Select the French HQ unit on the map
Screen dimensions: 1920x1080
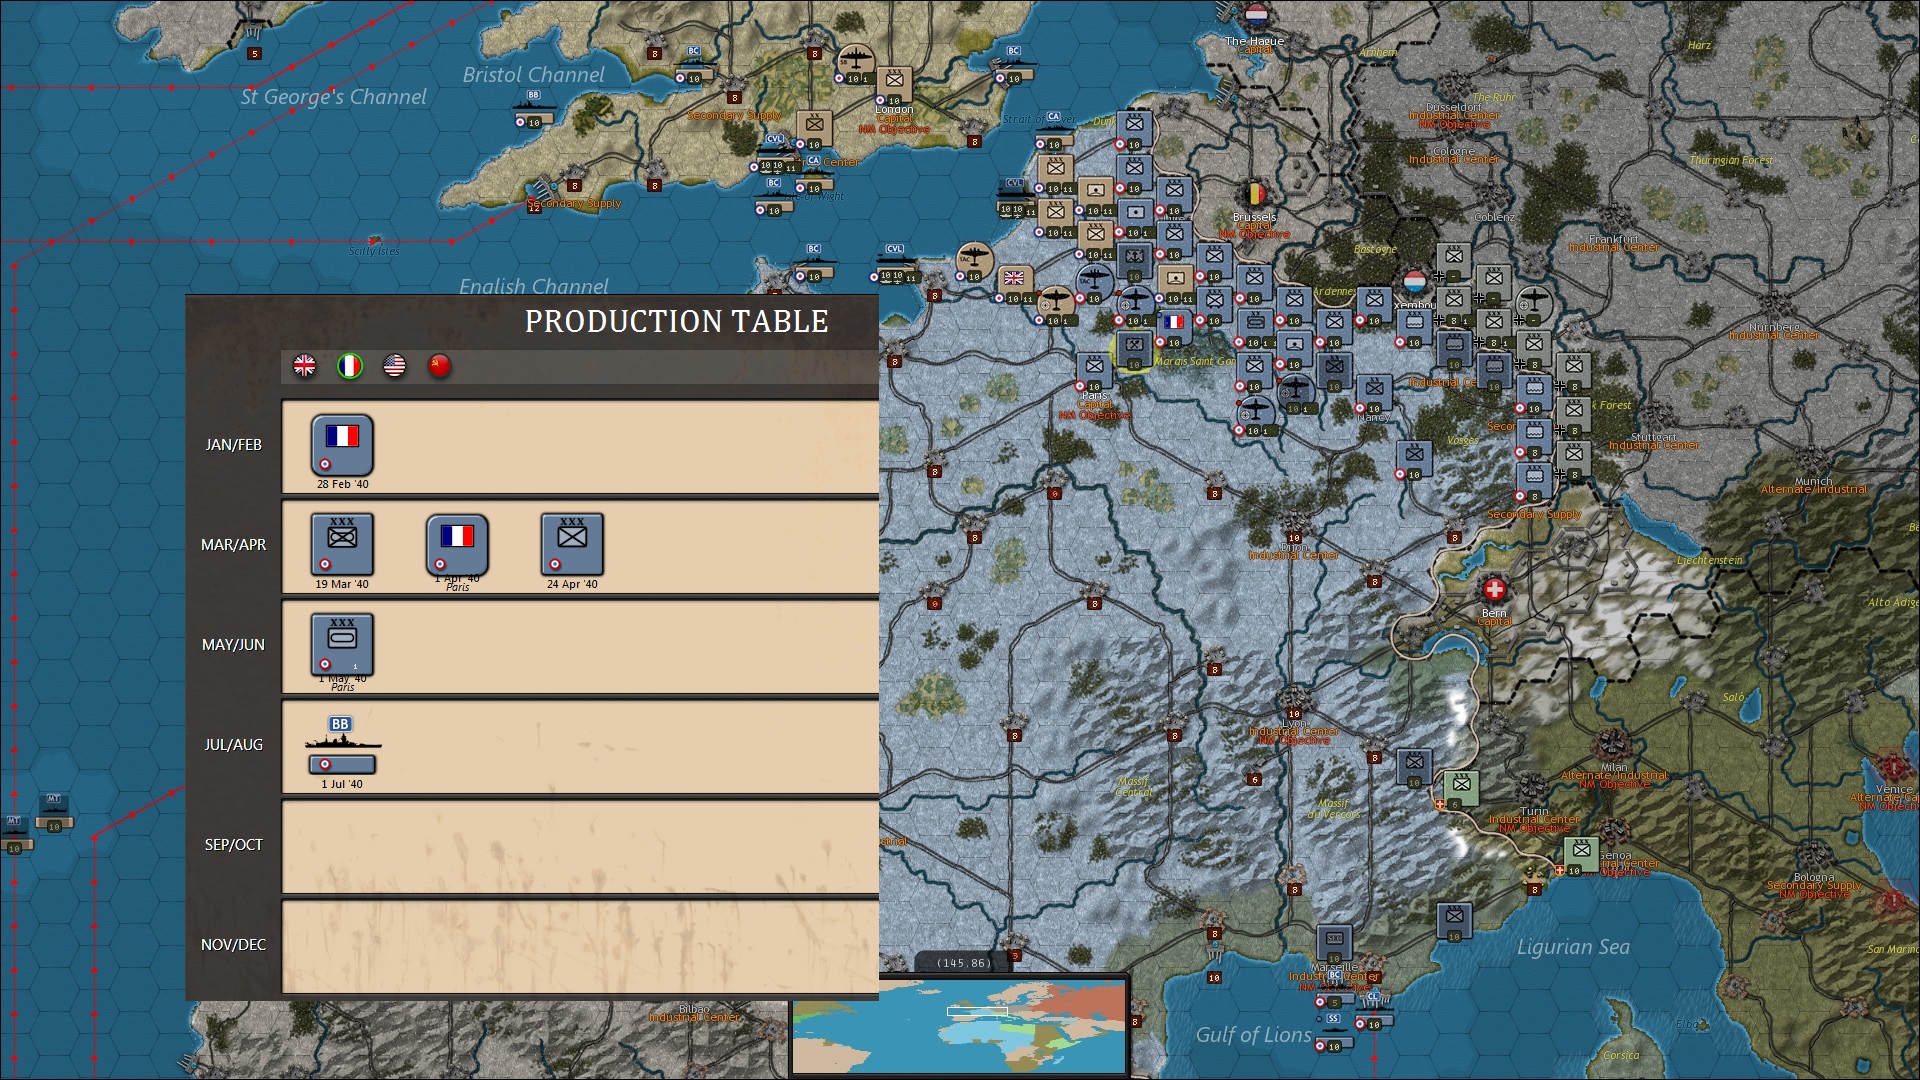pos(1174,327)
